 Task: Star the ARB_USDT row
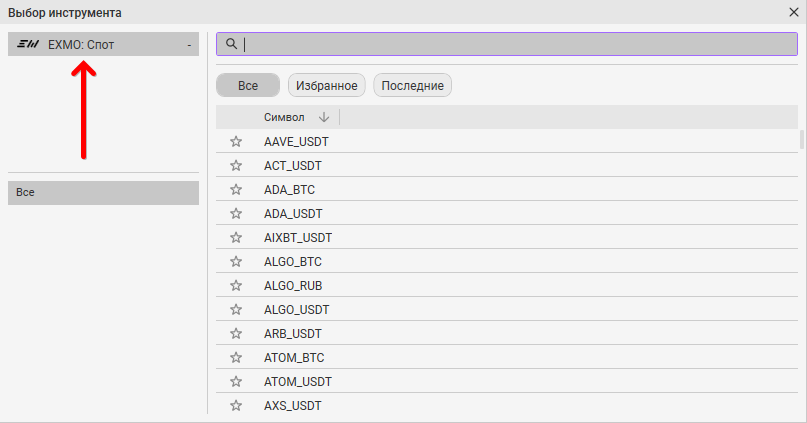(236, 333)
